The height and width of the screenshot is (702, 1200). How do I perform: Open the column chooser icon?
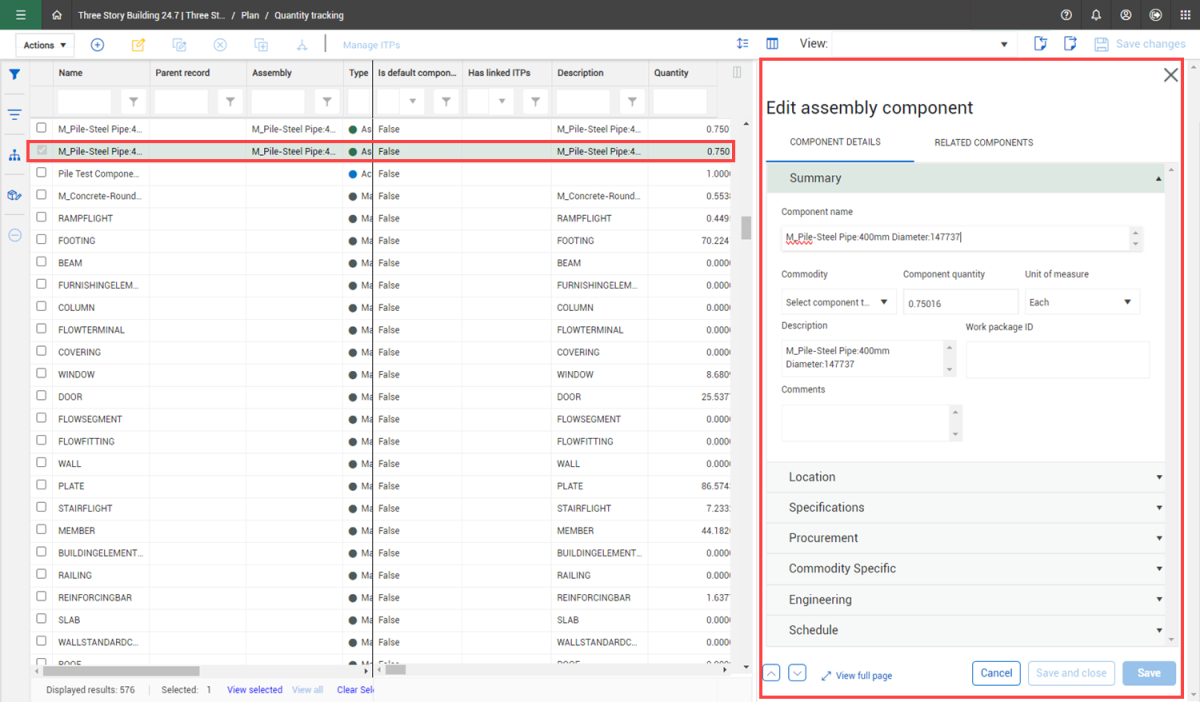[772, 44]
